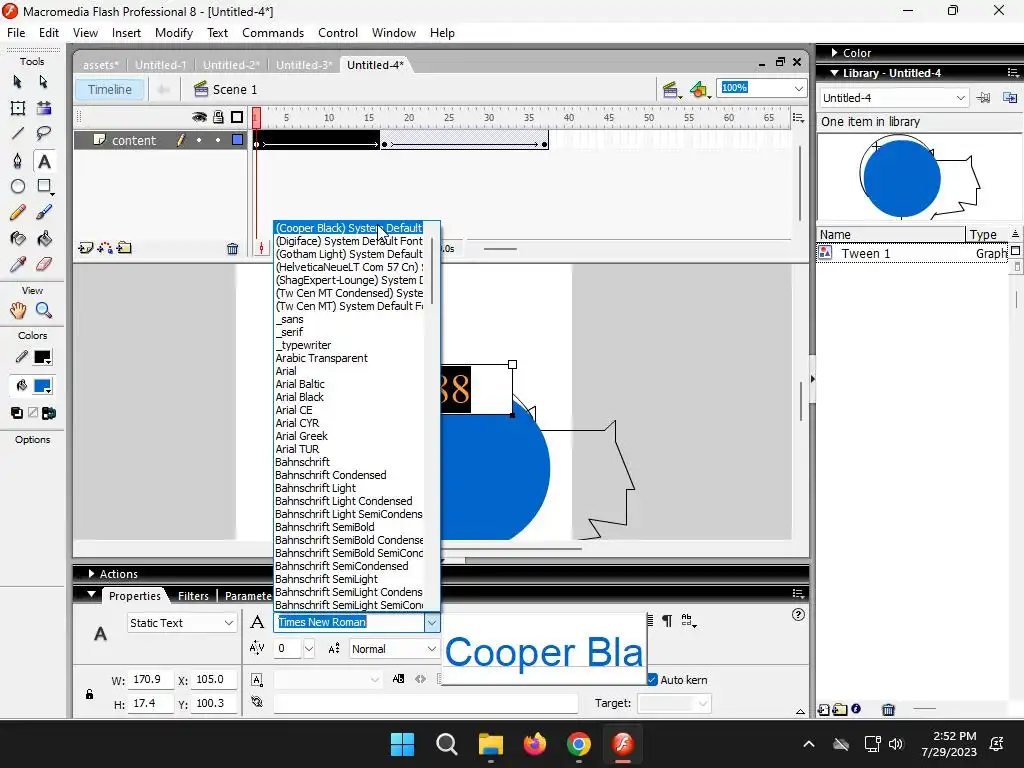Select the Pen tool
The image size is (1024, 768).
coord(18,161)
